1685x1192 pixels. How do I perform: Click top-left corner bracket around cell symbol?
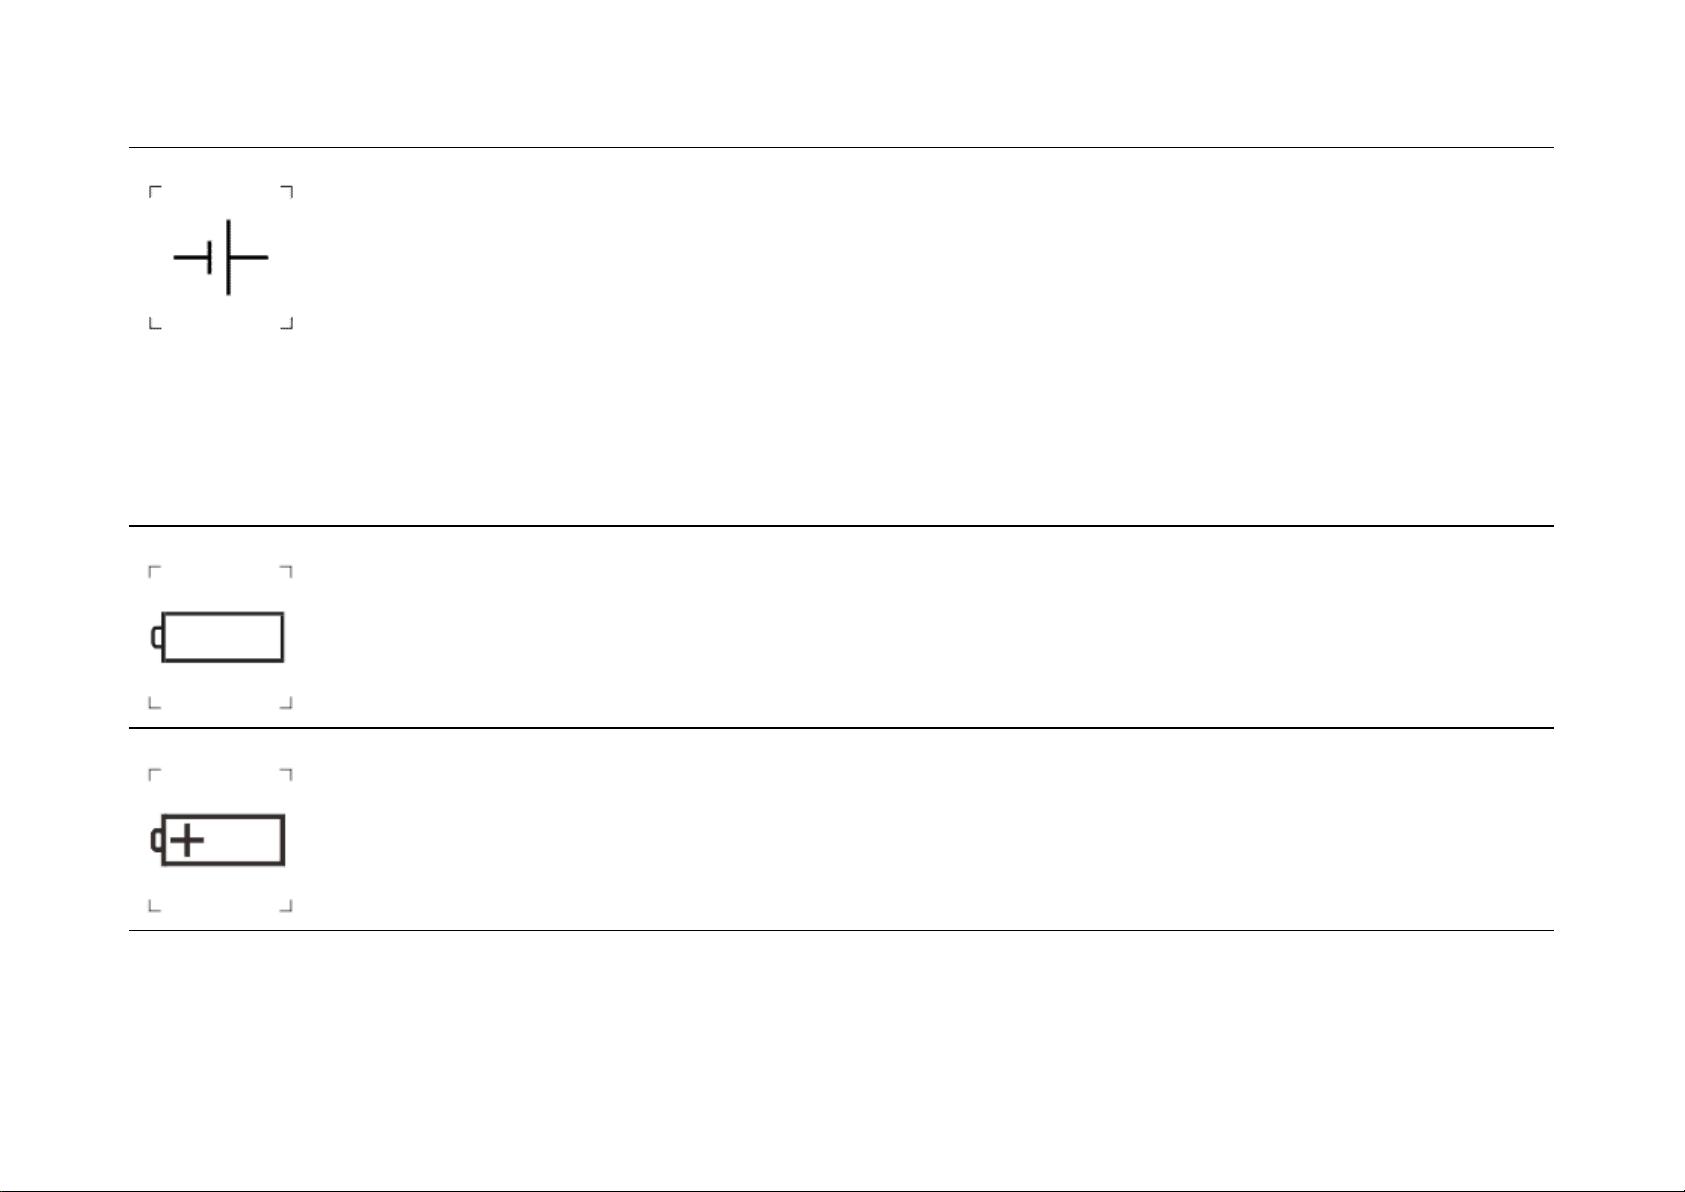coord(154,190)
